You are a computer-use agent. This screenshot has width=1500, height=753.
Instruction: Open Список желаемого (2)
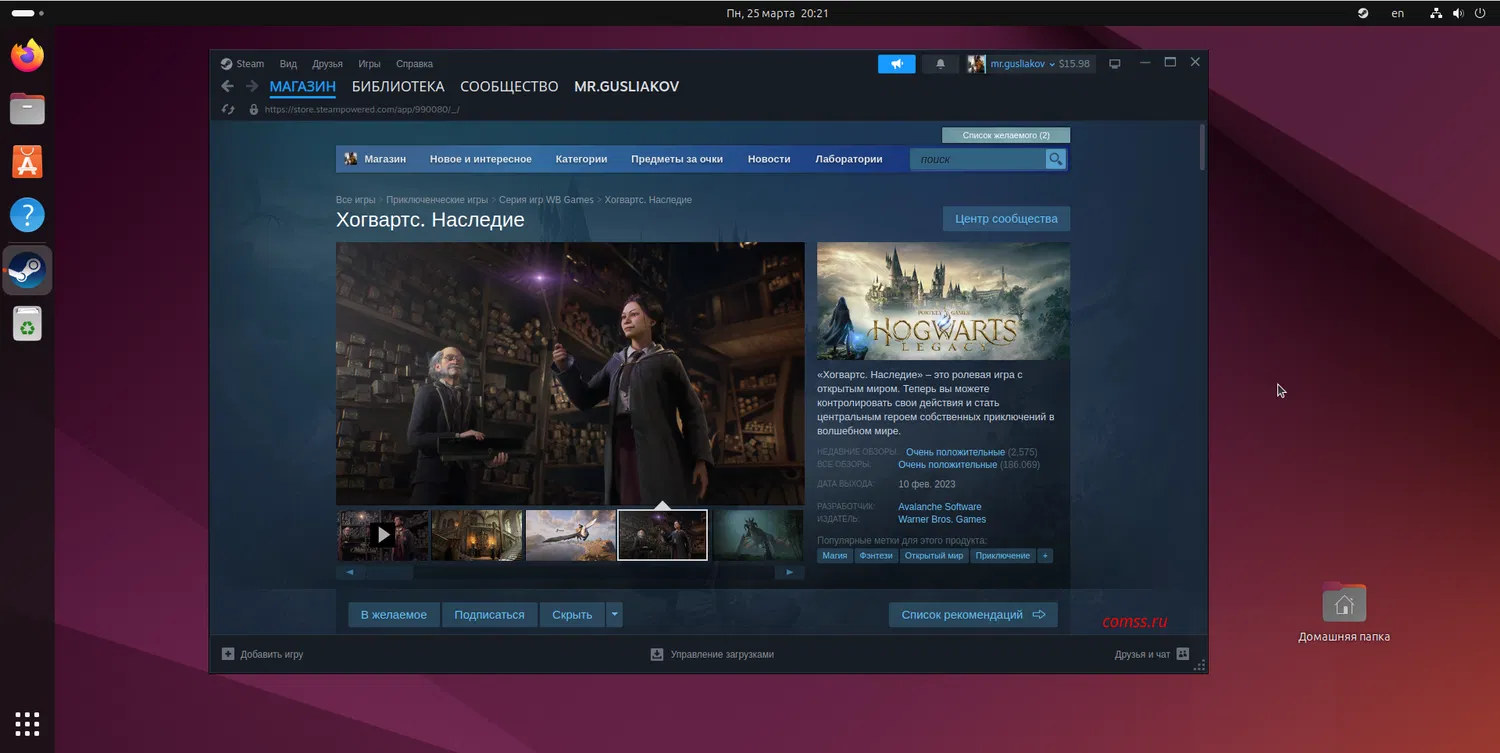[x=1006, y=135]
